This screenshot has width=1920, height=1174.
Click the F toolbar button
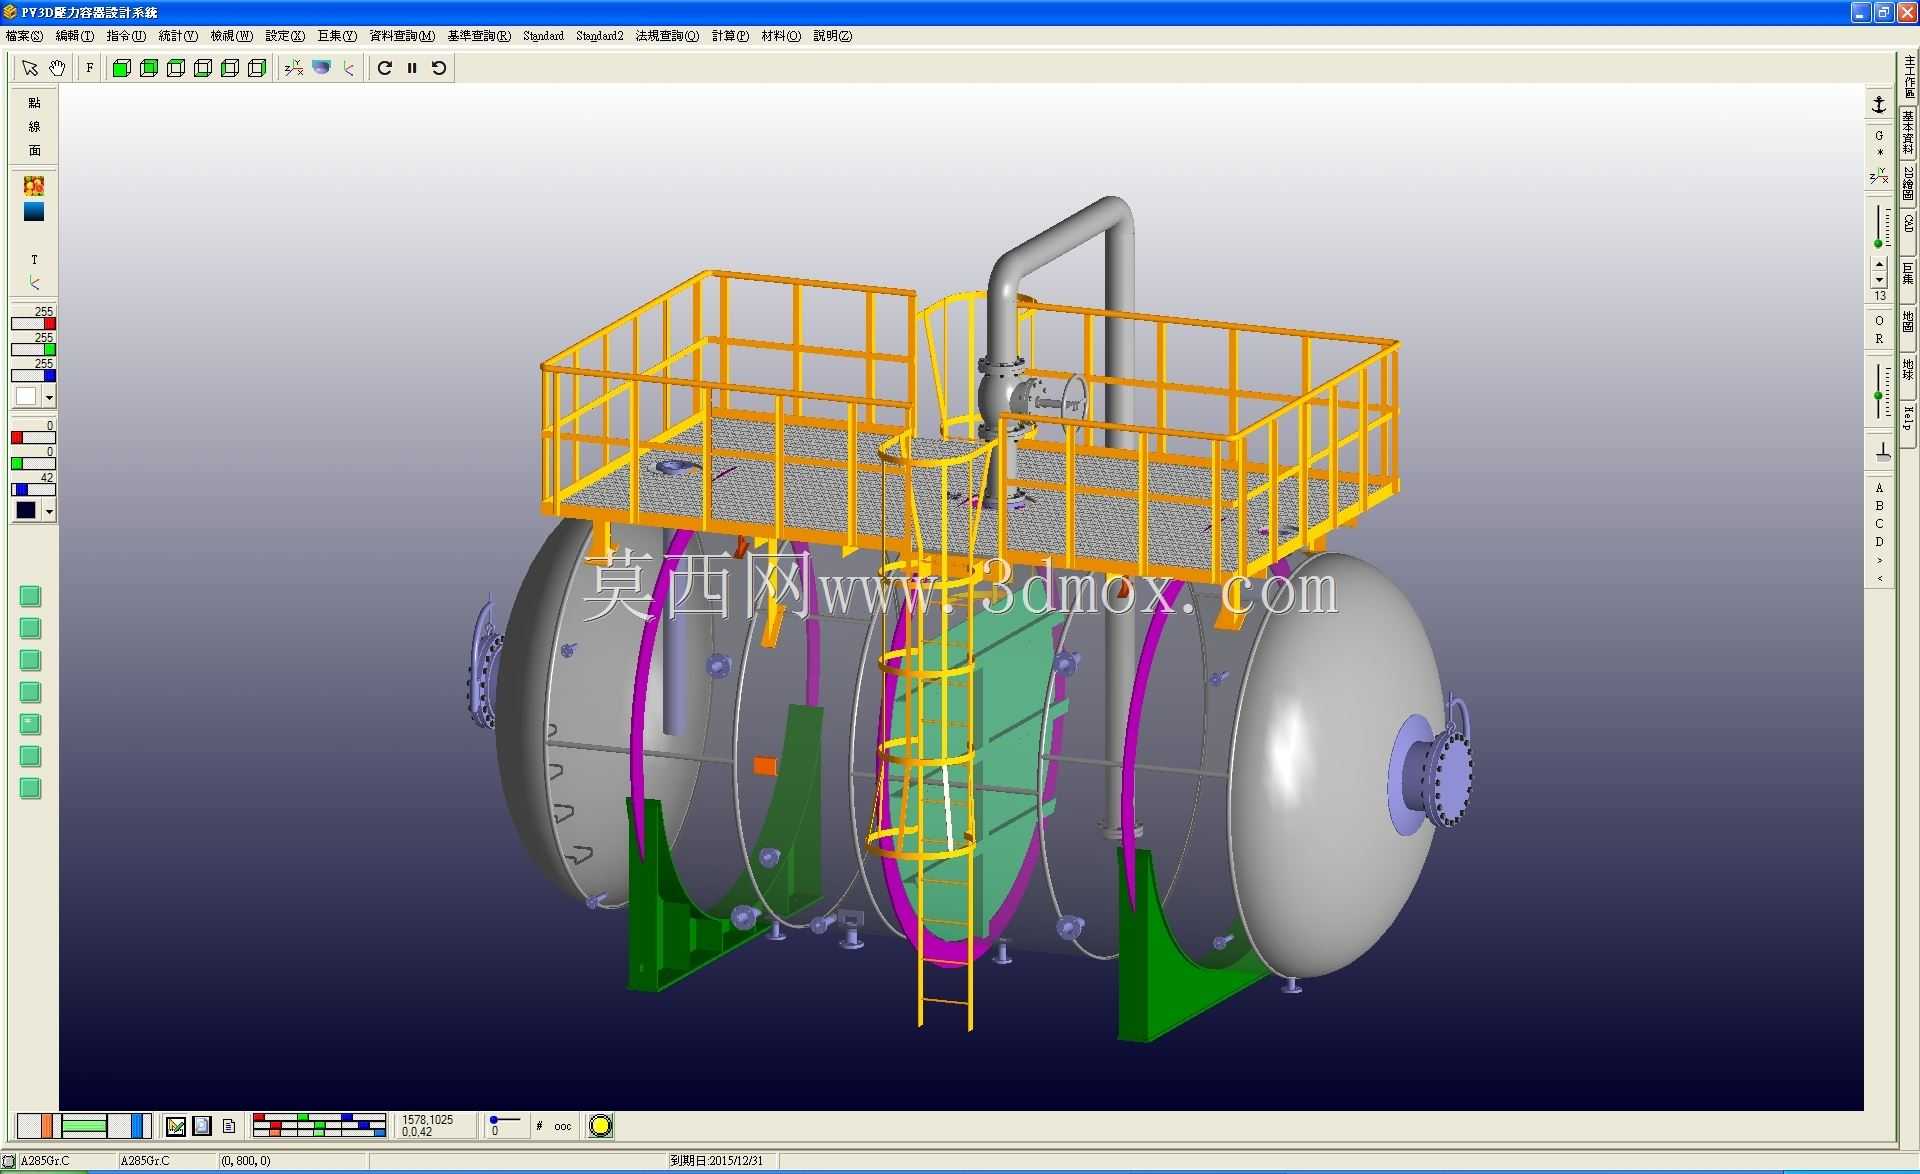[90, 68]
